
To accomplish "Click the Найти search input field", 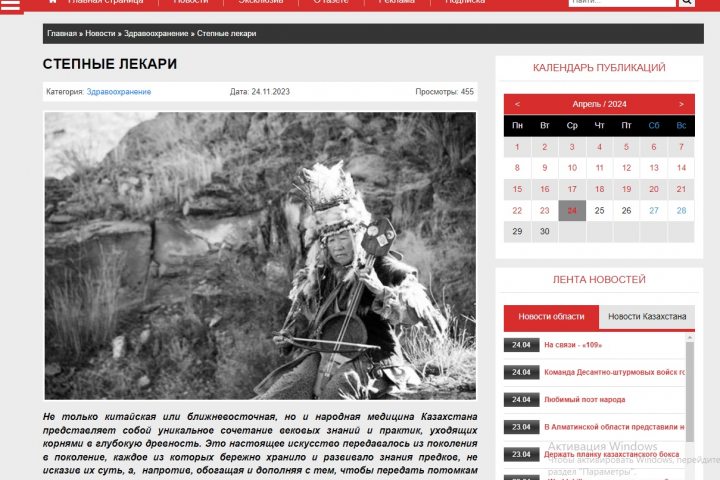I will click(x=622, y=2).
